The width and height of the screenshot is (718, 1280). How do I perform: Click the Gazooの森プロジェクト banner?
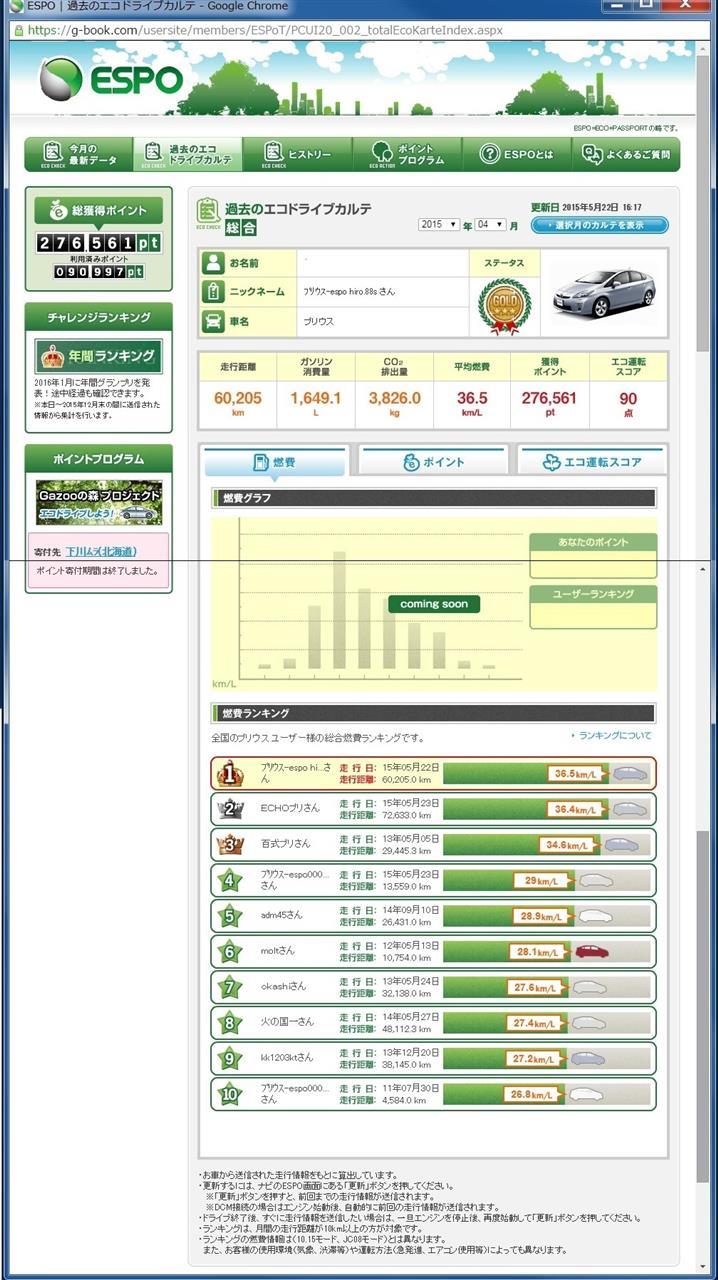click(98, 502)
